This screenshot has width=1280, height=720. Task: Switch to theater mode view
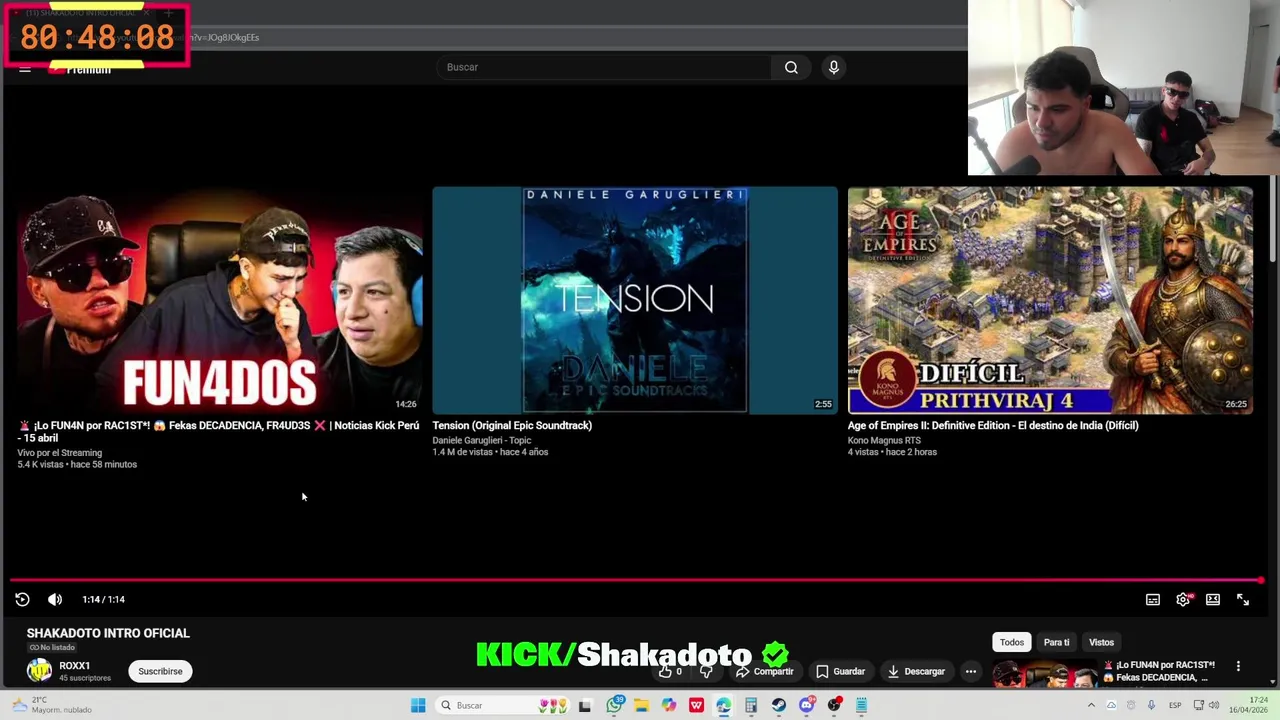point(1213,599)
